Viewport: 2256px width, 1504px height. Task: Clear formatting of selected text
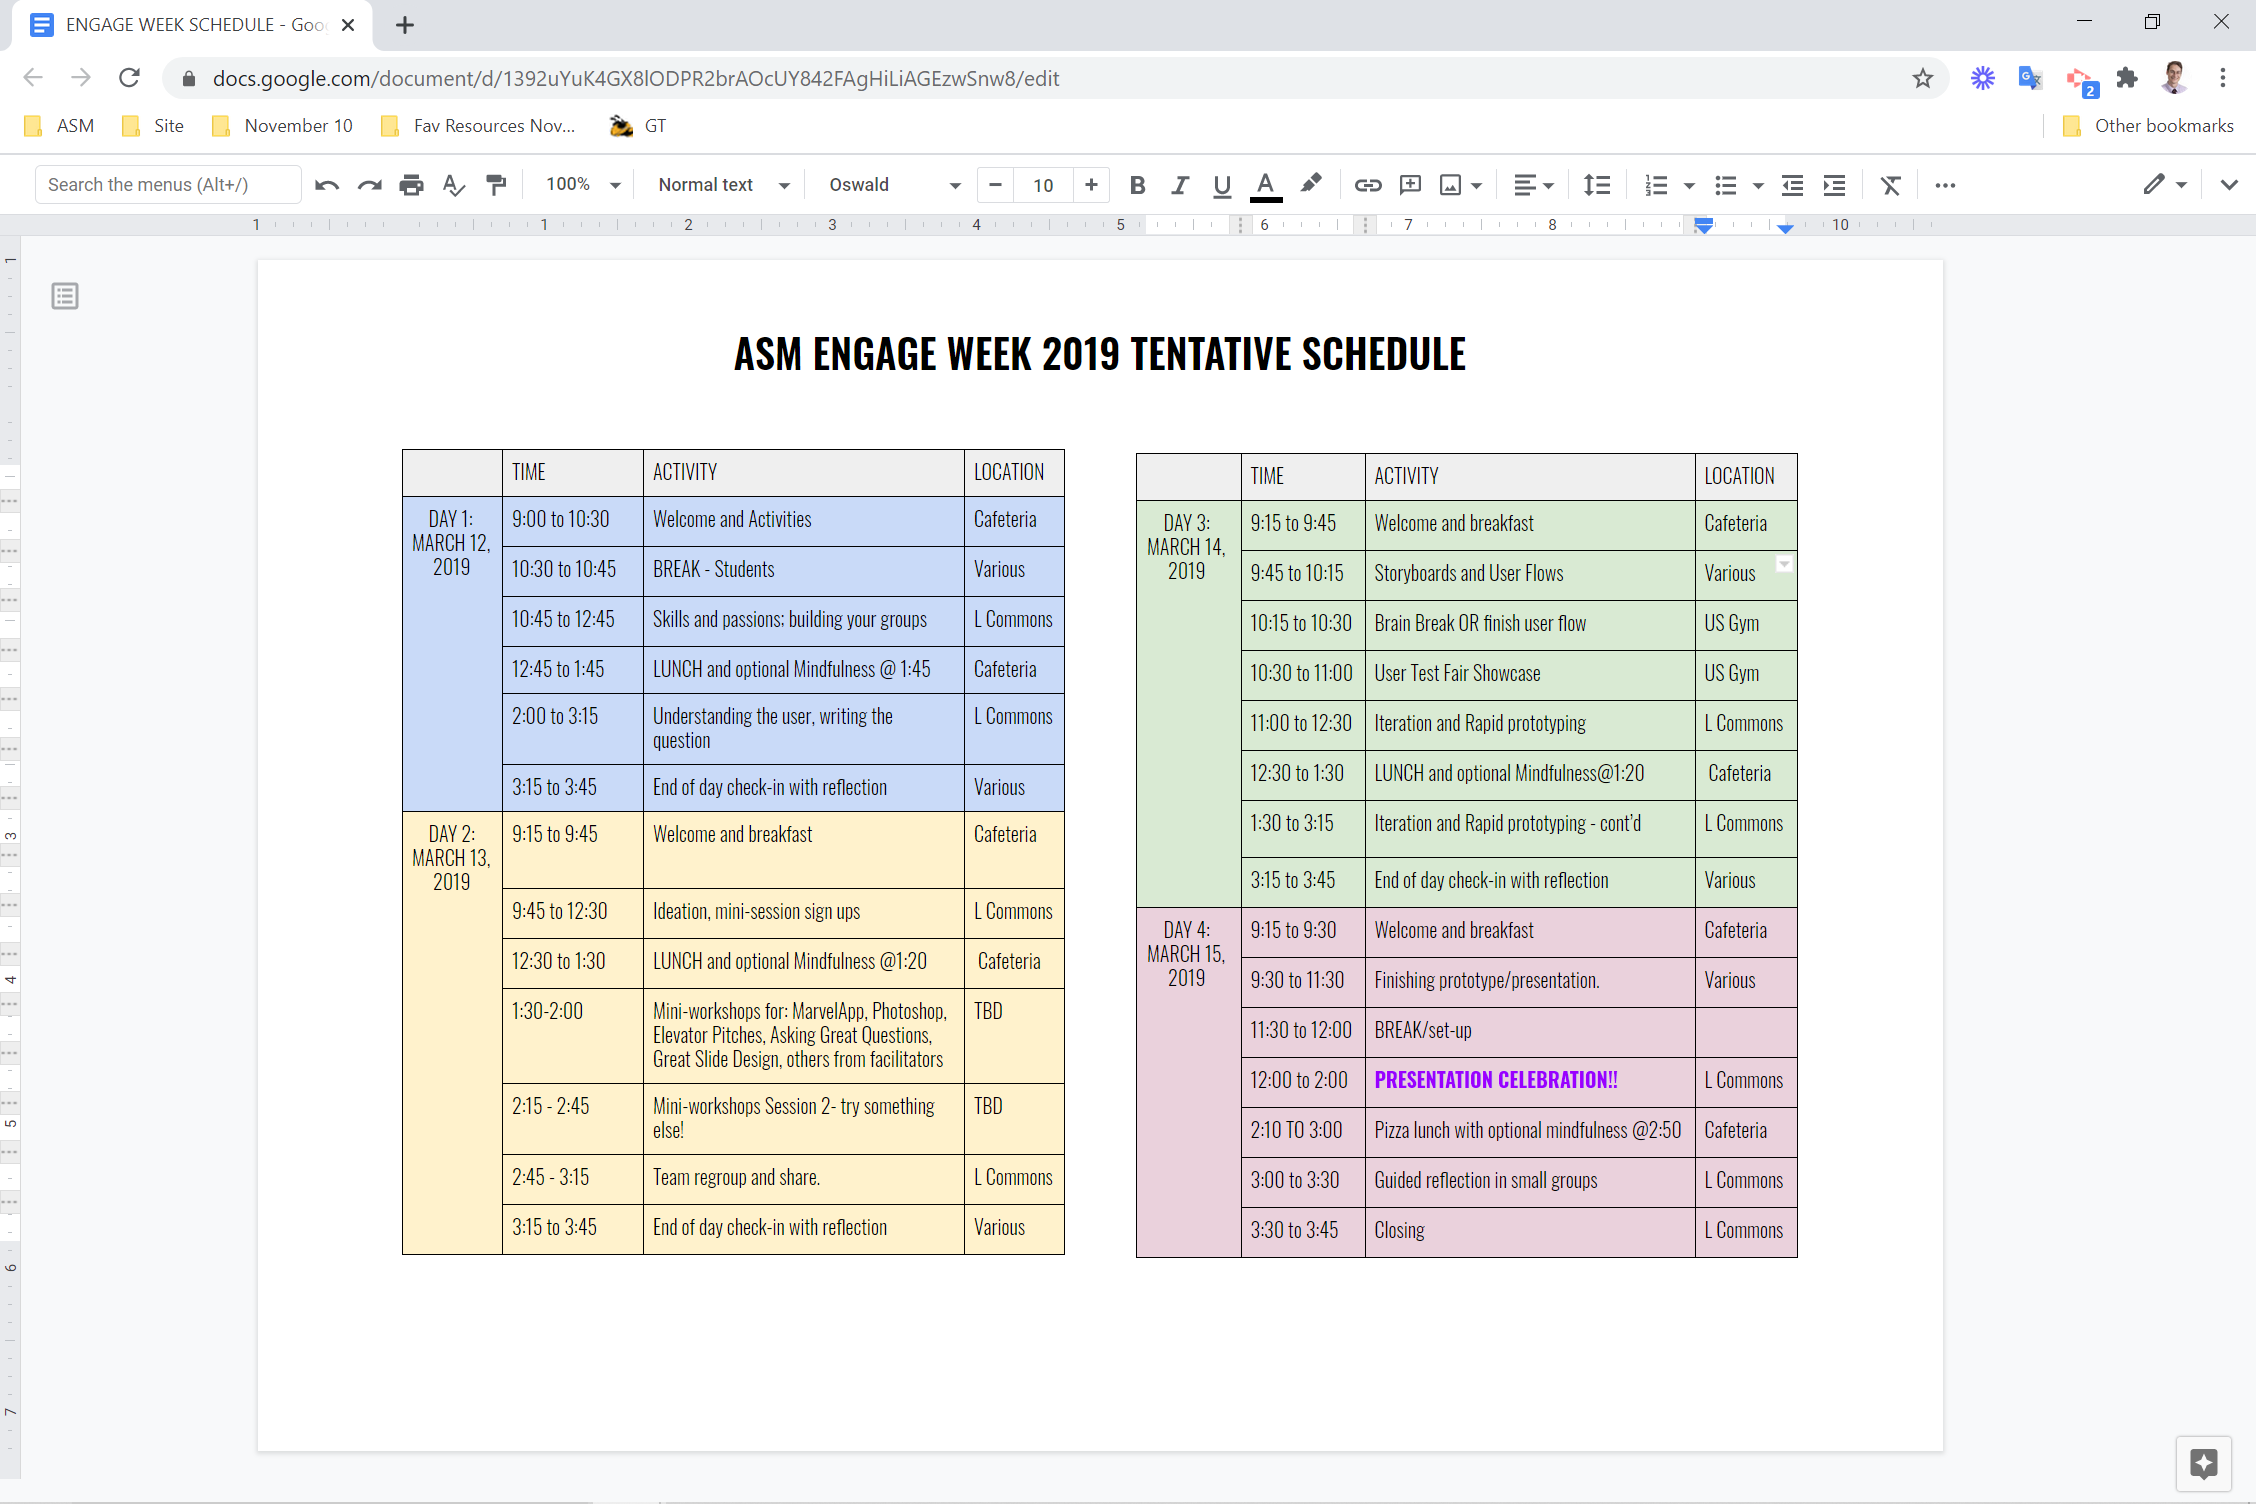[1890, 185]
